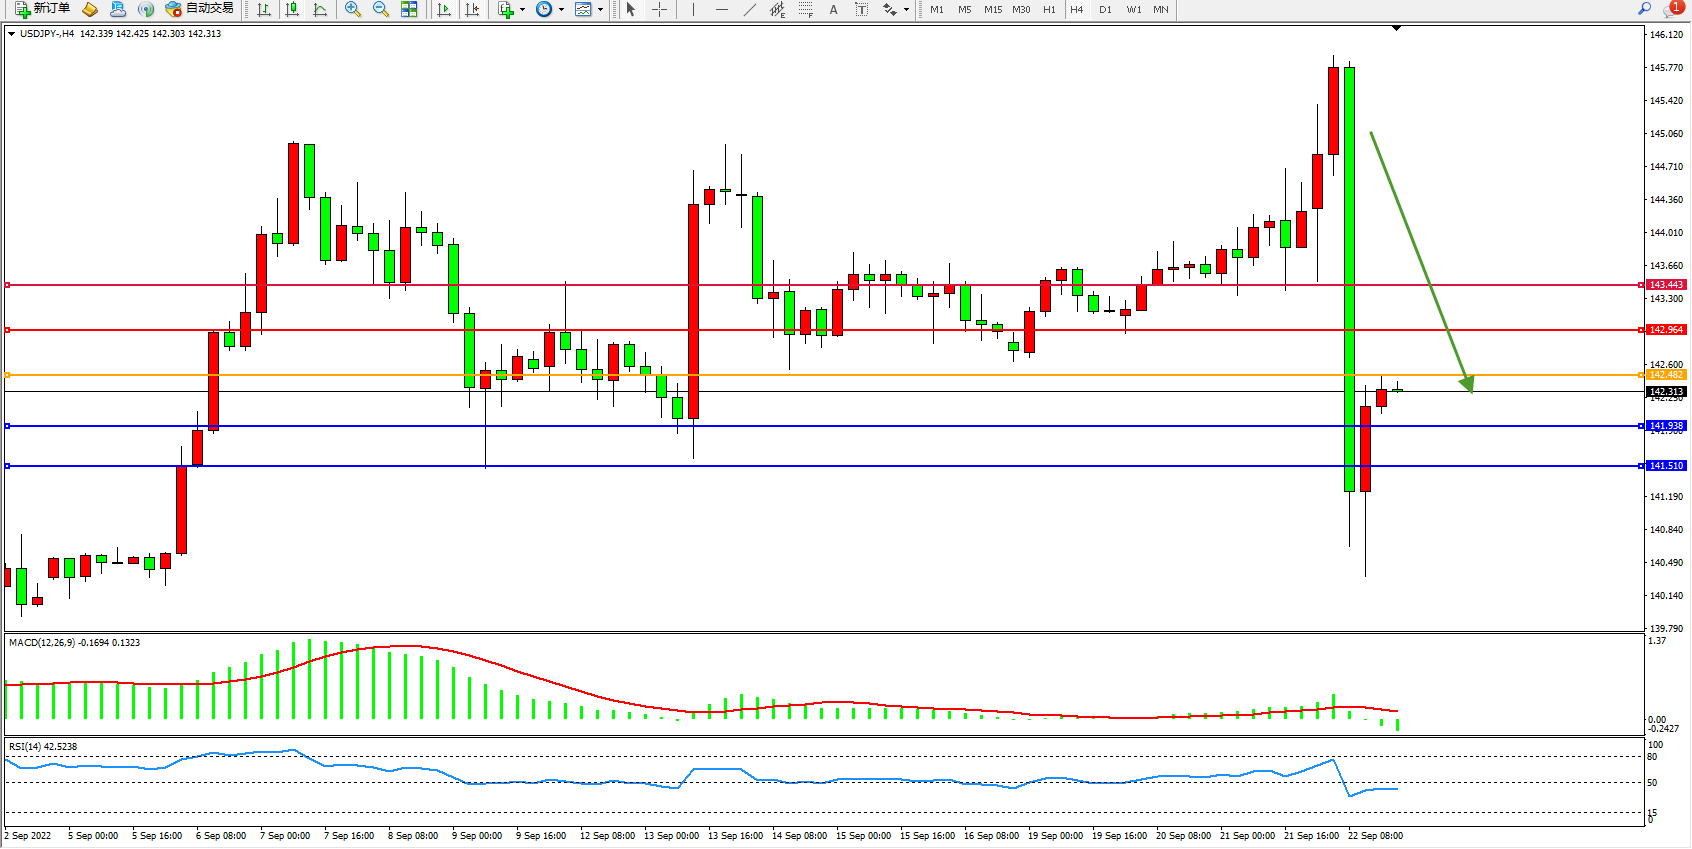Screen dimensions: 1692x849
Task: Switch timeframe to D1
Action: pyautogui.click(x=1105, y=9)
